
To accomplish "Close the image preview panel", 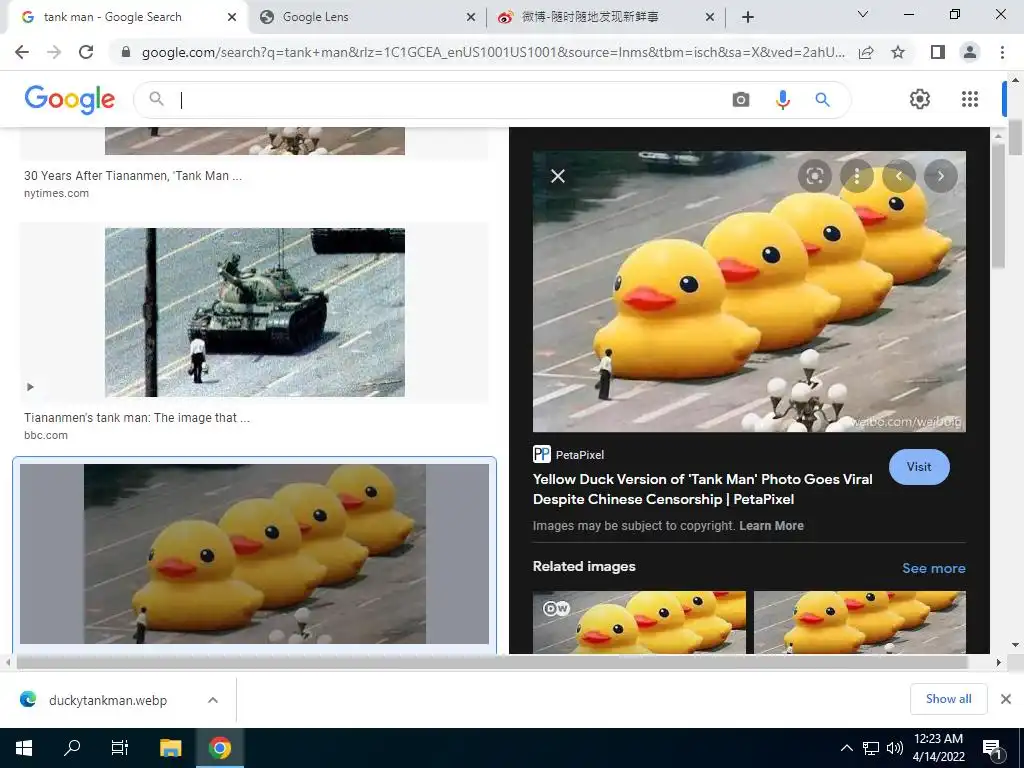I will click(x=558, y=176).
